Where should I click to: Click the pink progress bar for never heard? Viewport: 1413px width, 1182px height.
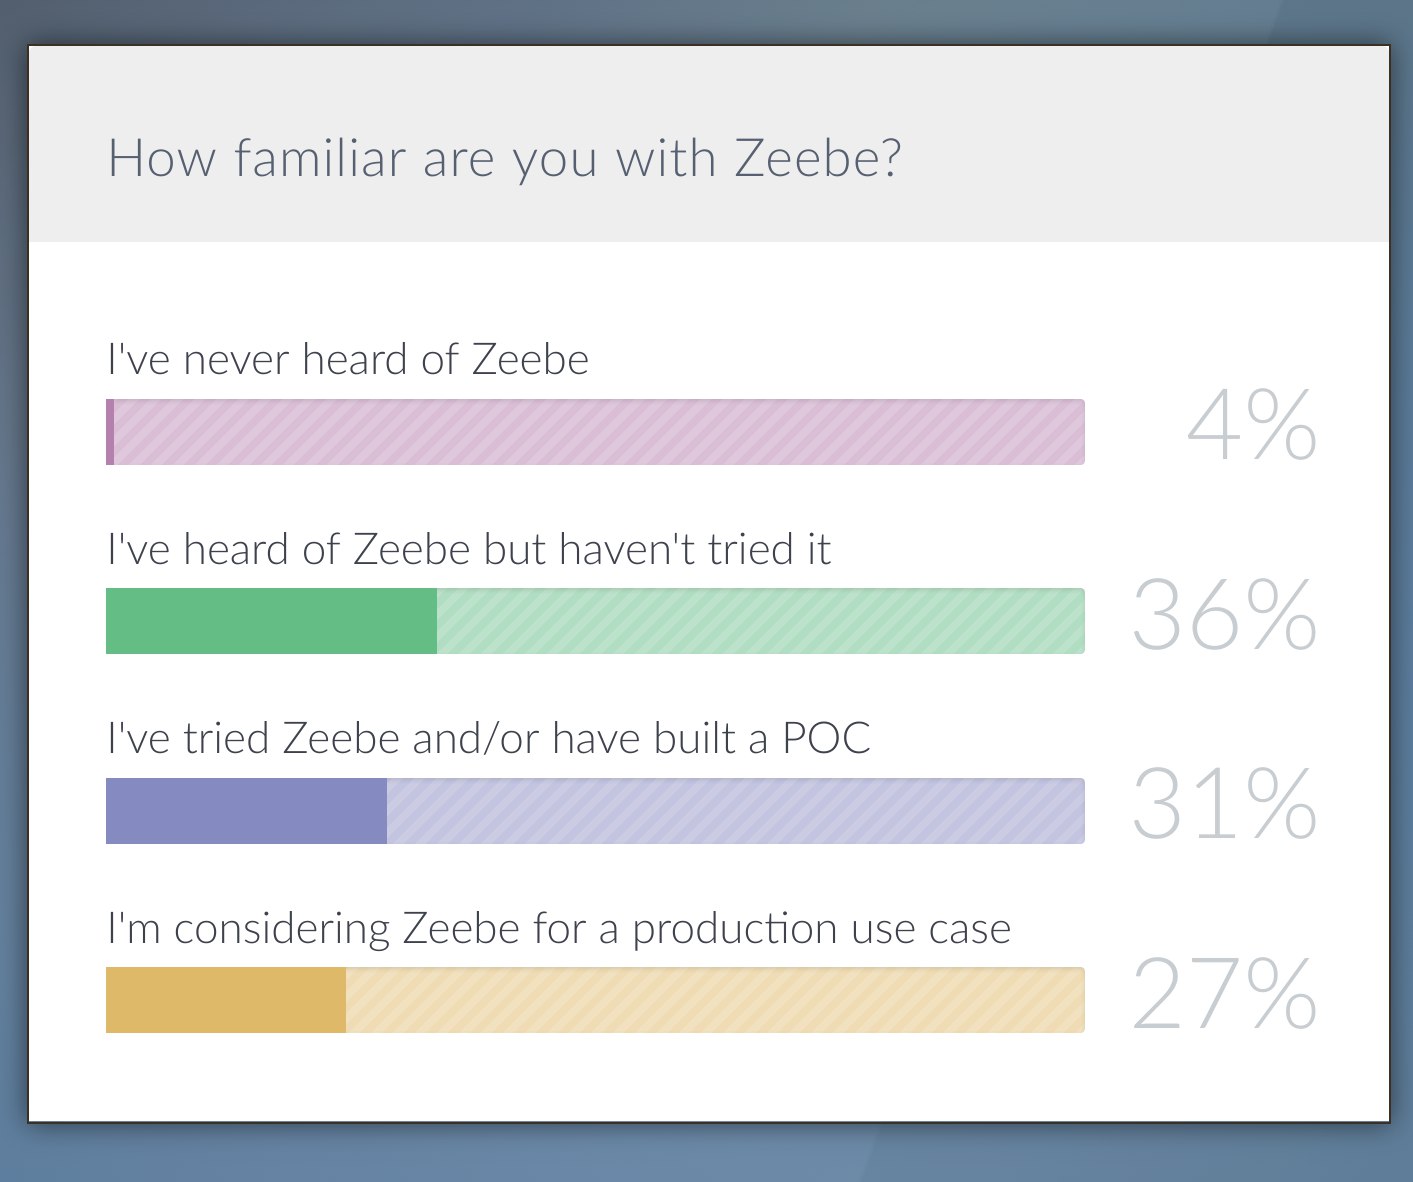coord(595,432)
